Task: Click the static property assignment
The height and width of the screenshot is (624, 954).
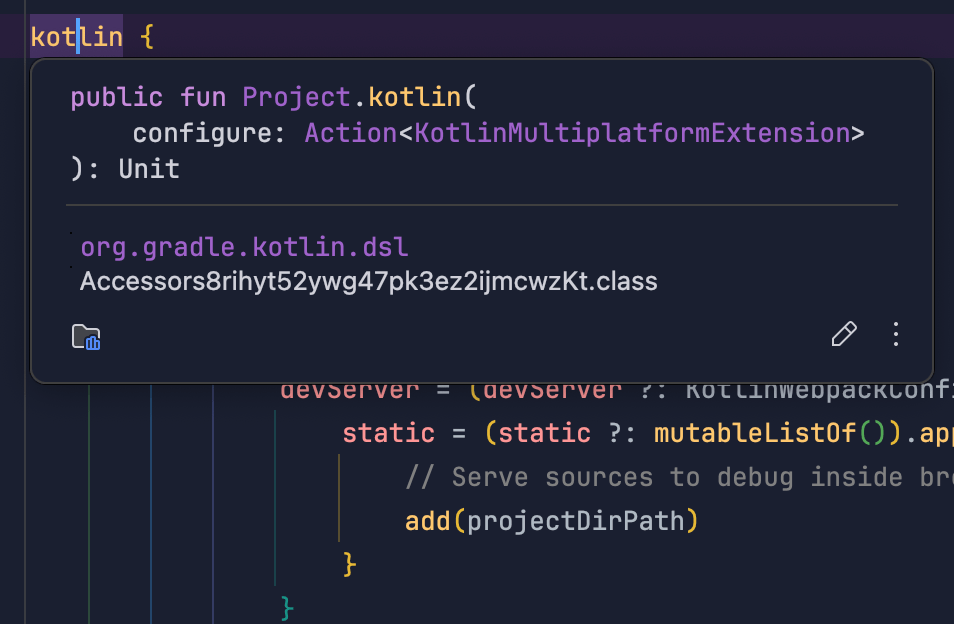Action: point(388,432)
